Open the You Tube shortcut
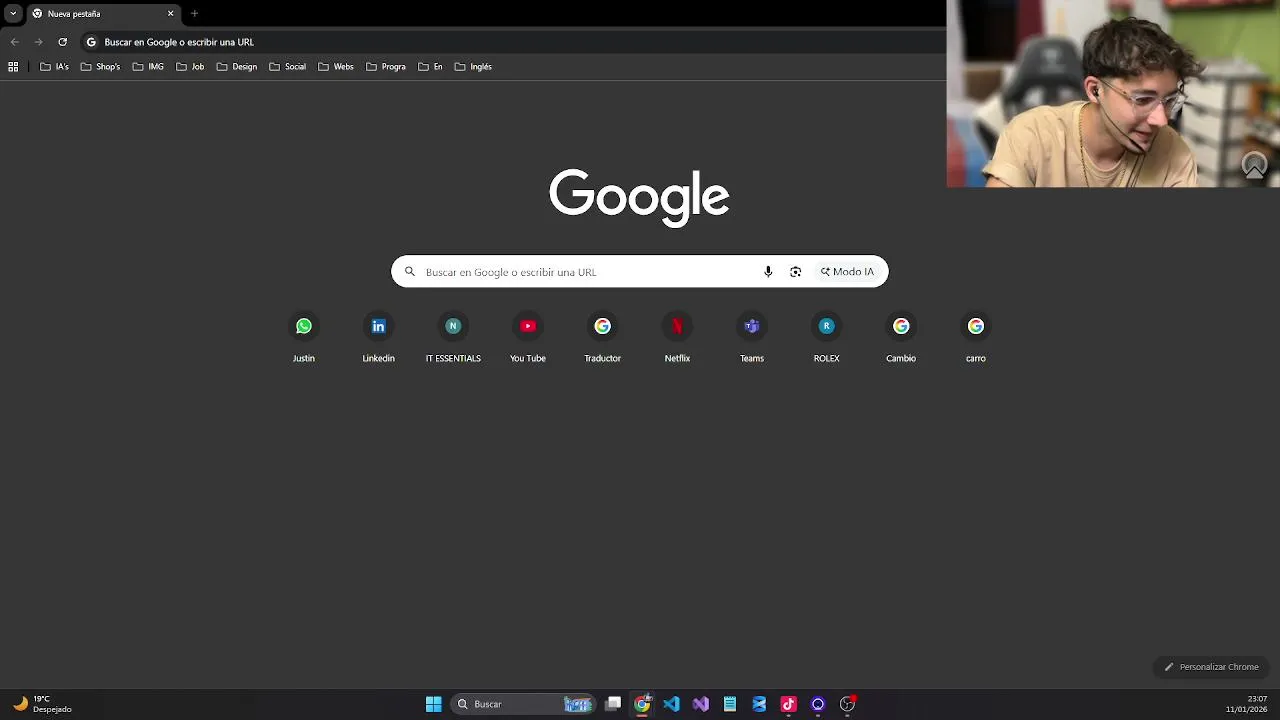The image size is (1280, 720). click(528, 337)
